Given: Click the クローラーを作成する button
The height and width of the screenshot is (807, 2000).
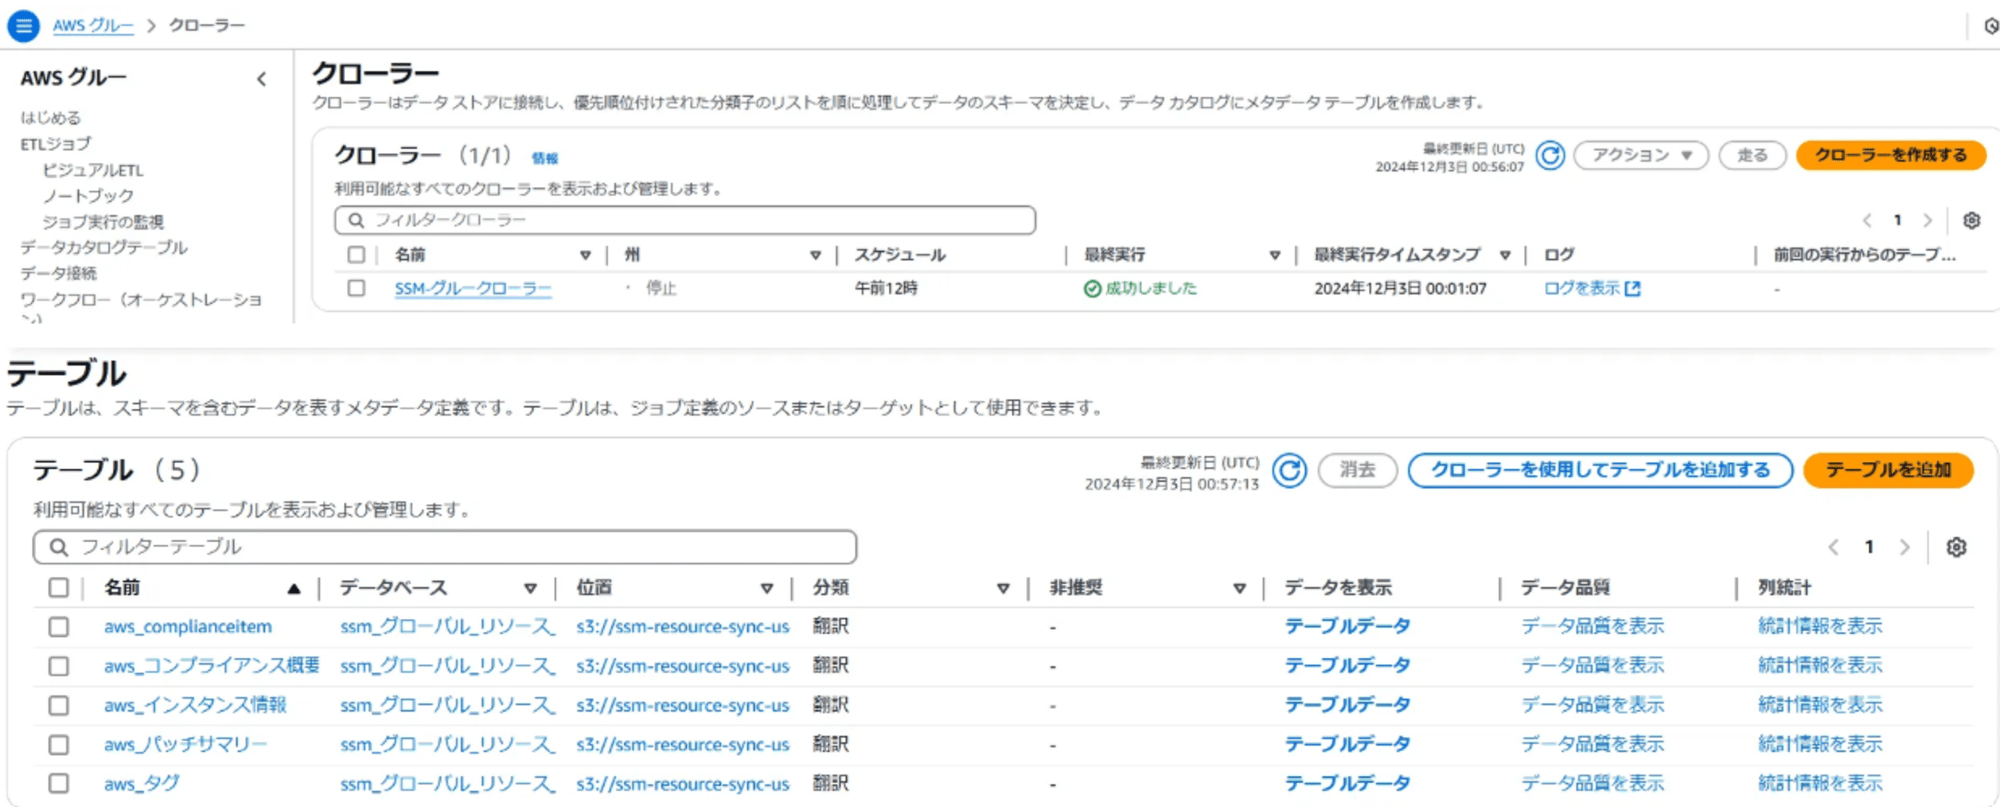Looking at the screenshot, I should 1891,155.
